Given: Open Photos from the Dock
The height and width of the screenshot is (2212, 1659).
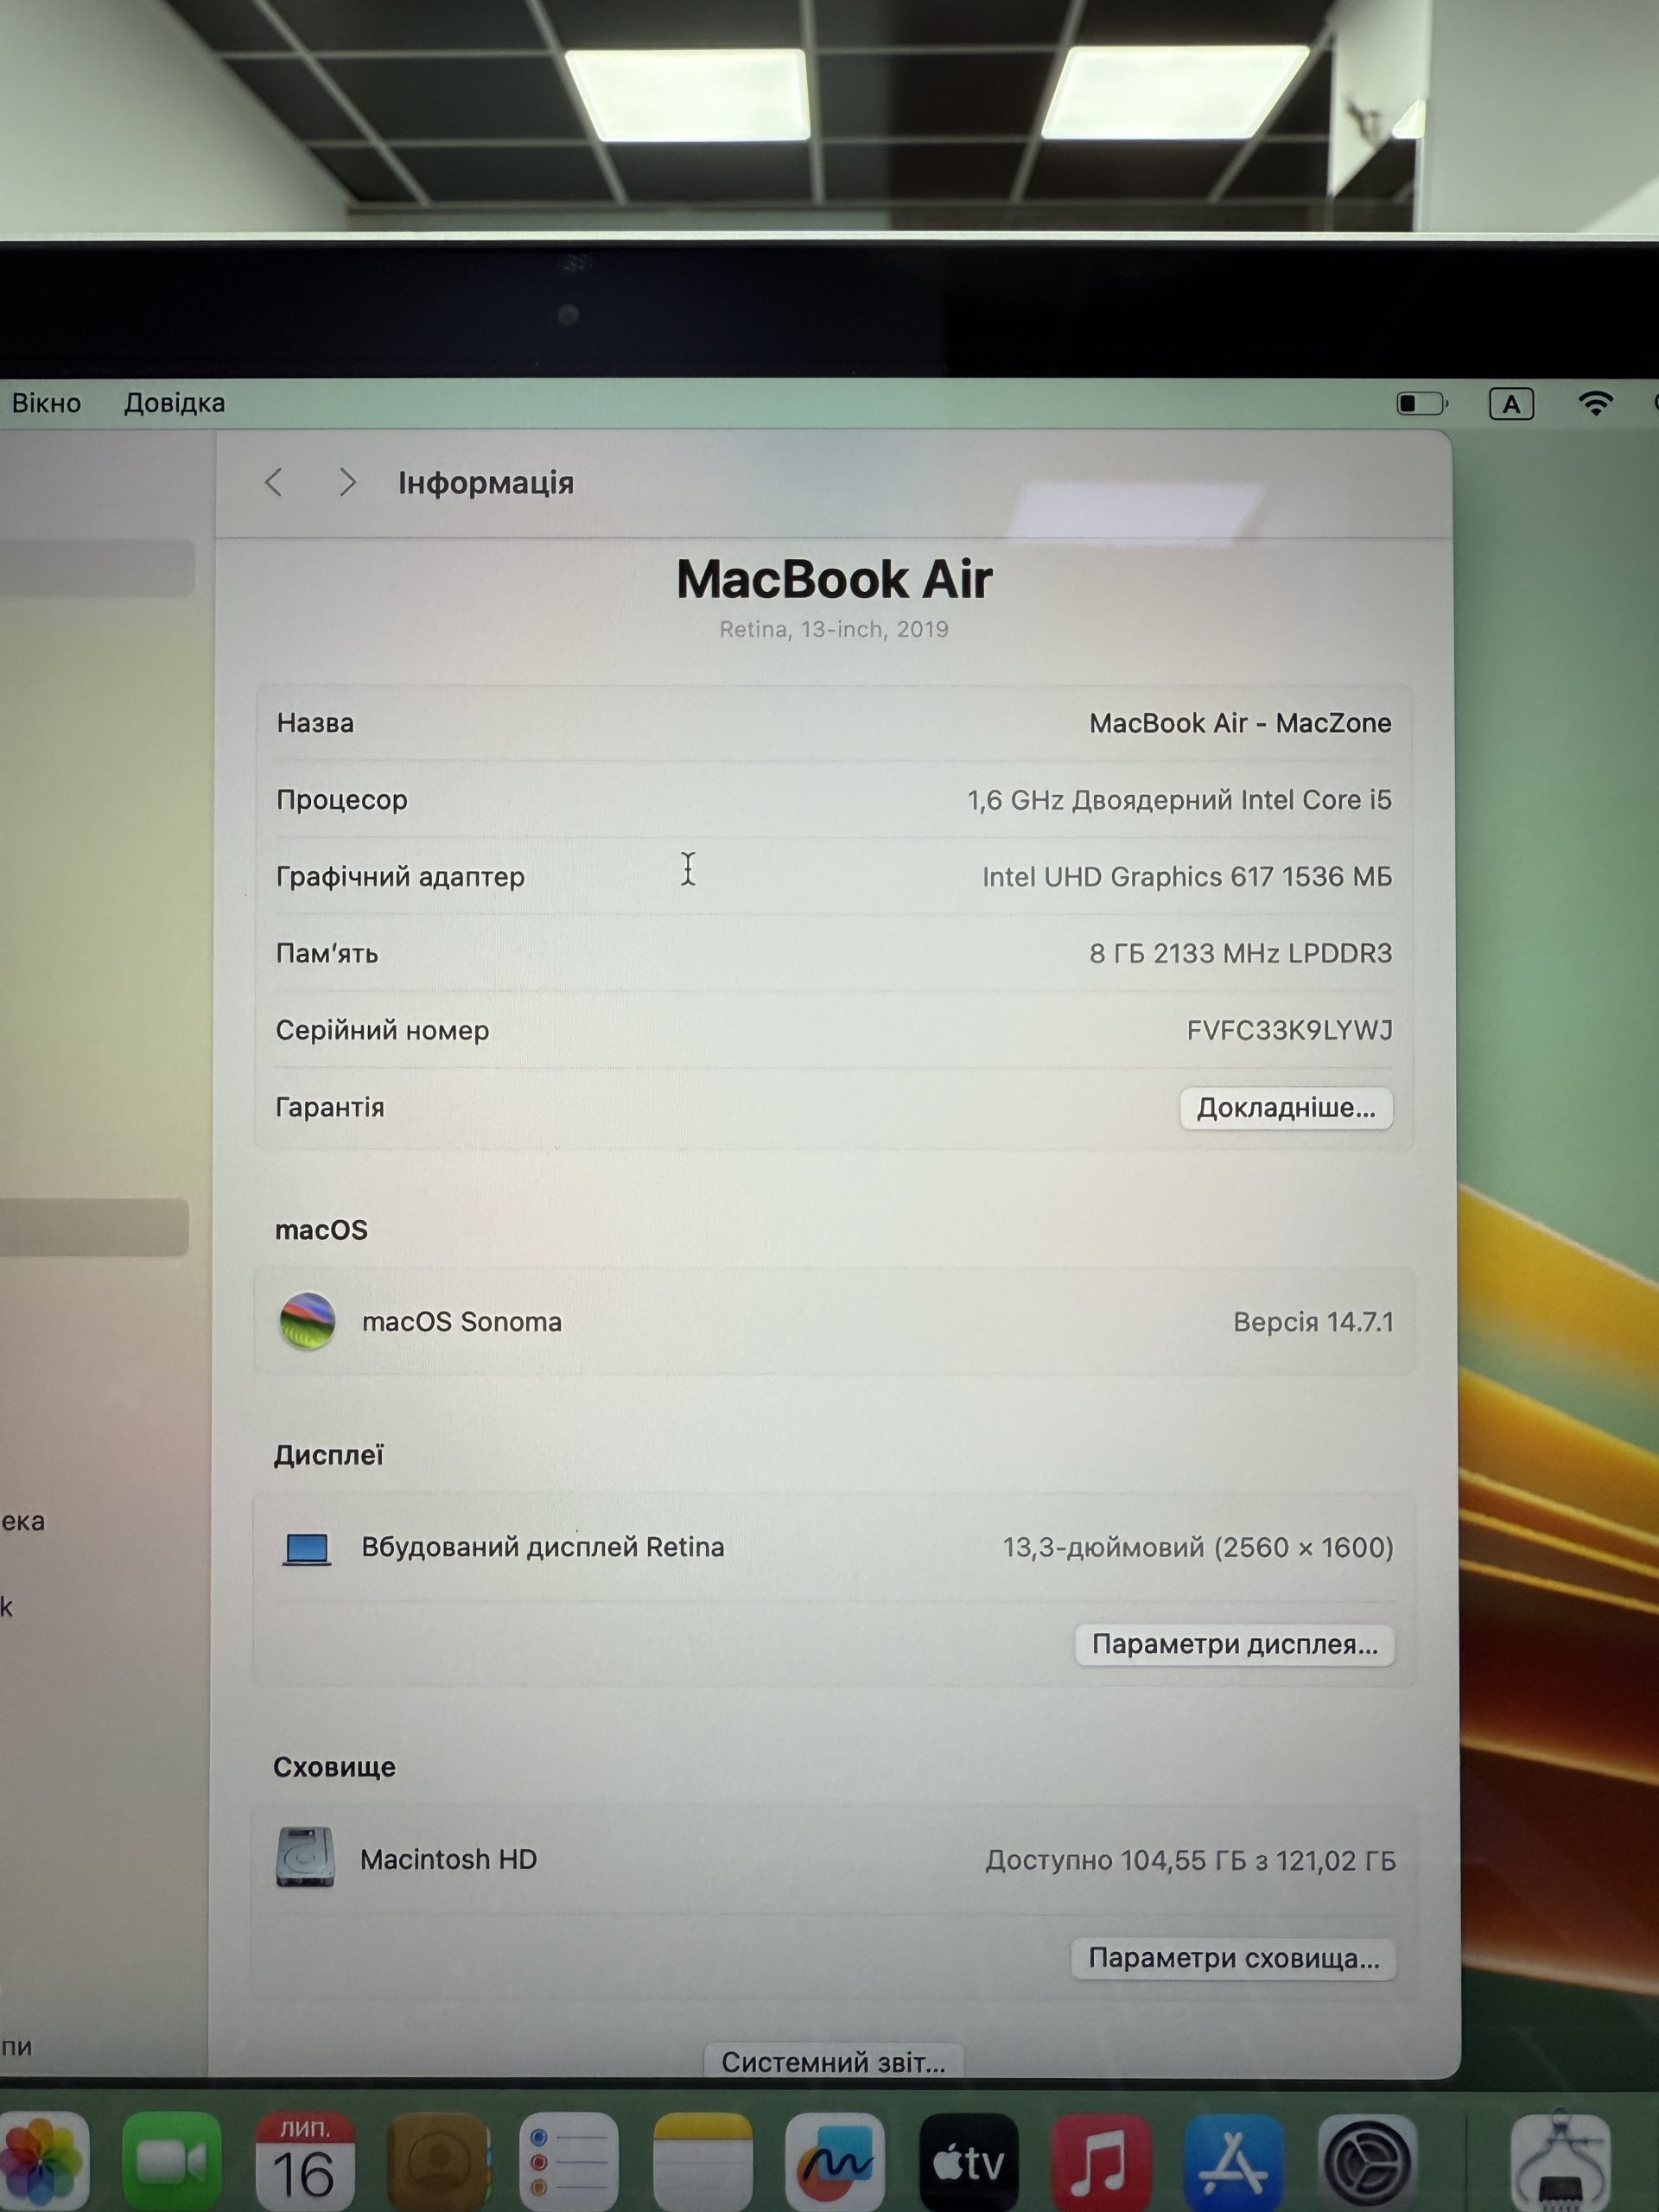Looking at the screenshot, I should coord(42,2160).
